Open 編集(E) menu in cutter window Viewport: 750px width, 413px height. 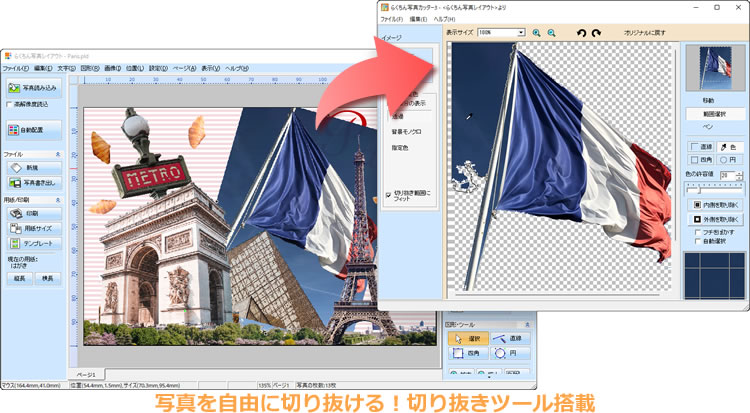point(418,19)
